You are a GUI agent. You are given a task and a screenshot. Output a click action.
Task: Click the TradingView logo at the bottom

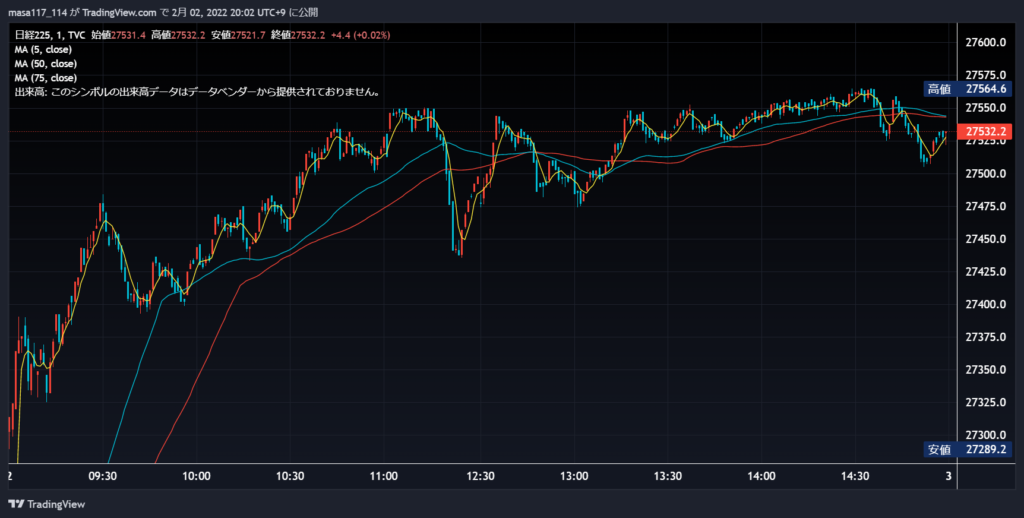click(x=46, y=504)
